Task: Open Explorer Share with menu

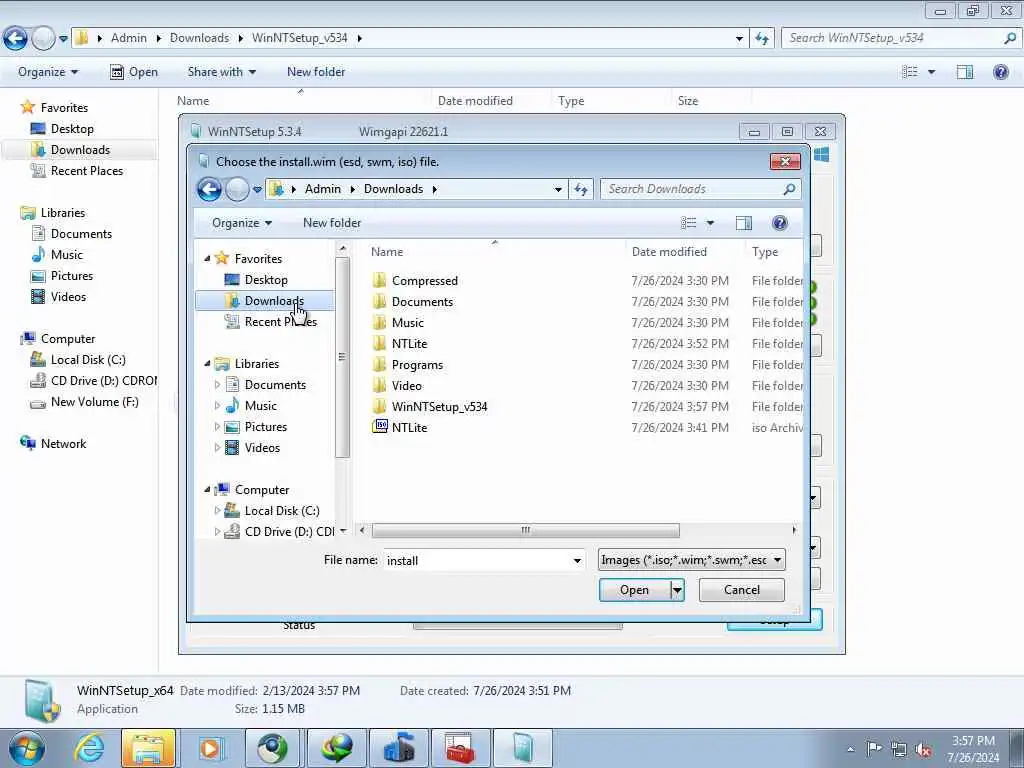Action: [x=221, y=72]
